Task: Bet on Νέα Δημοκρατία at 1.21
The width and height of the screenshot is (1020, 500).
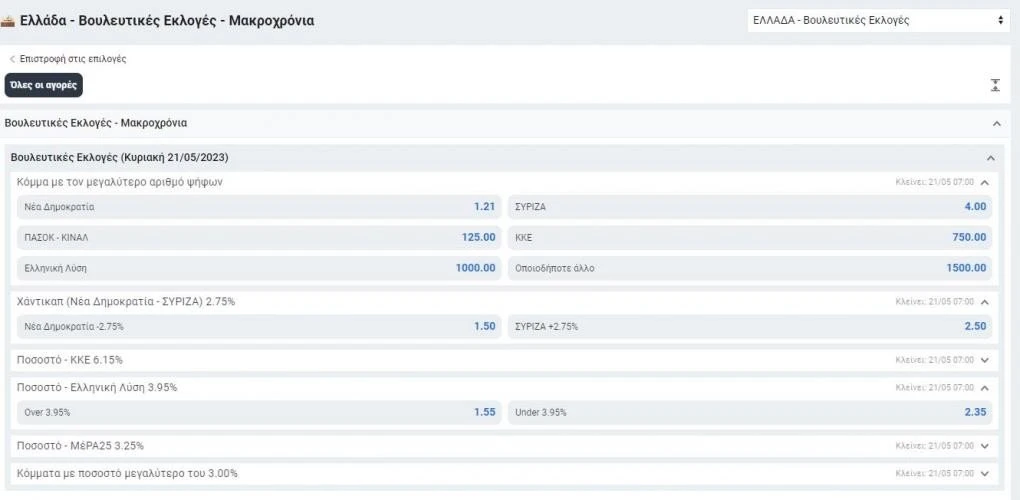Action: click(x=259, y=207)
